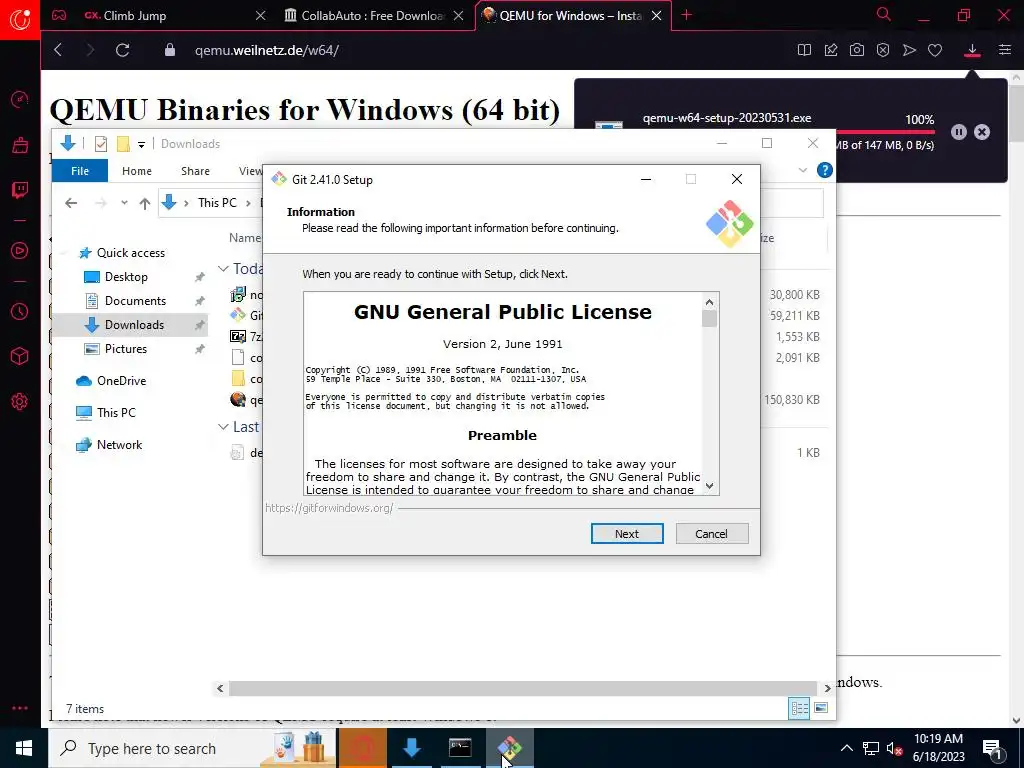Select Pictures in explorer sidebar
This screenshot has height=768, width=1024.
(126, 349)
